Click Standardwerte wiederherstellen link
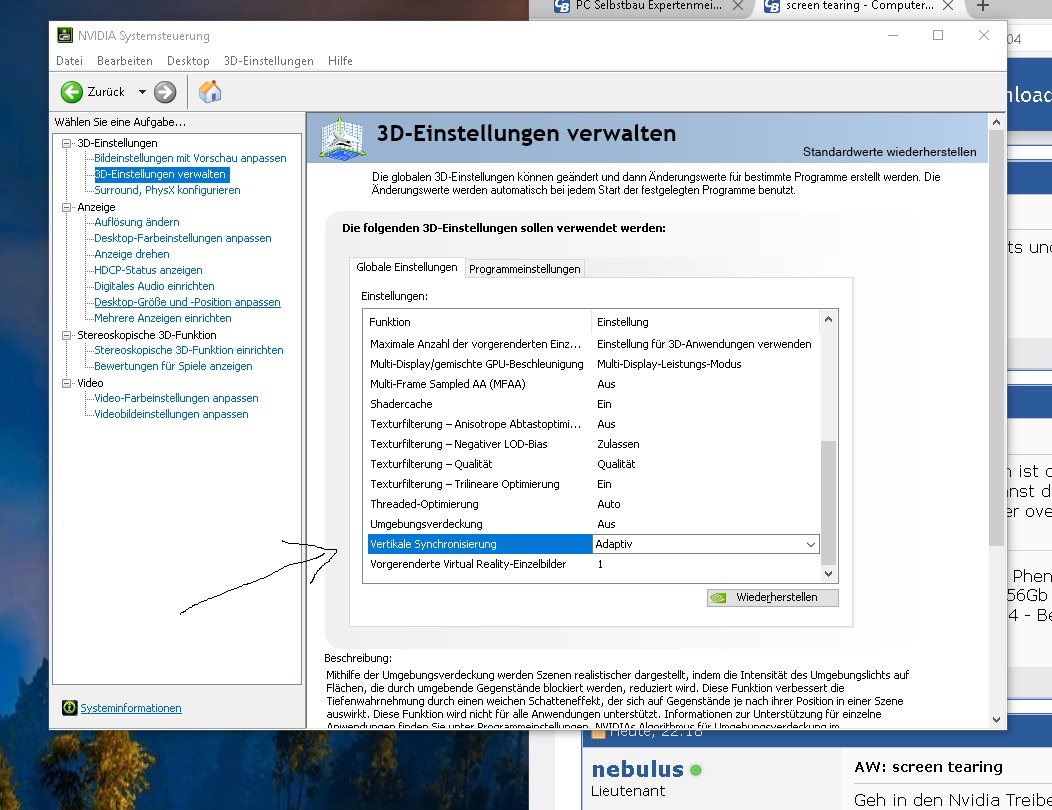 pos(889,152)
